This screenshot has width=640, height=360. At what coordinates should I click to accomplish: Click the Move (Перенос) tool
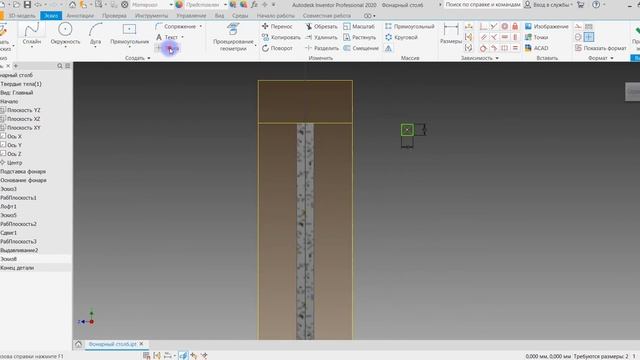click(x=277, y=26)
